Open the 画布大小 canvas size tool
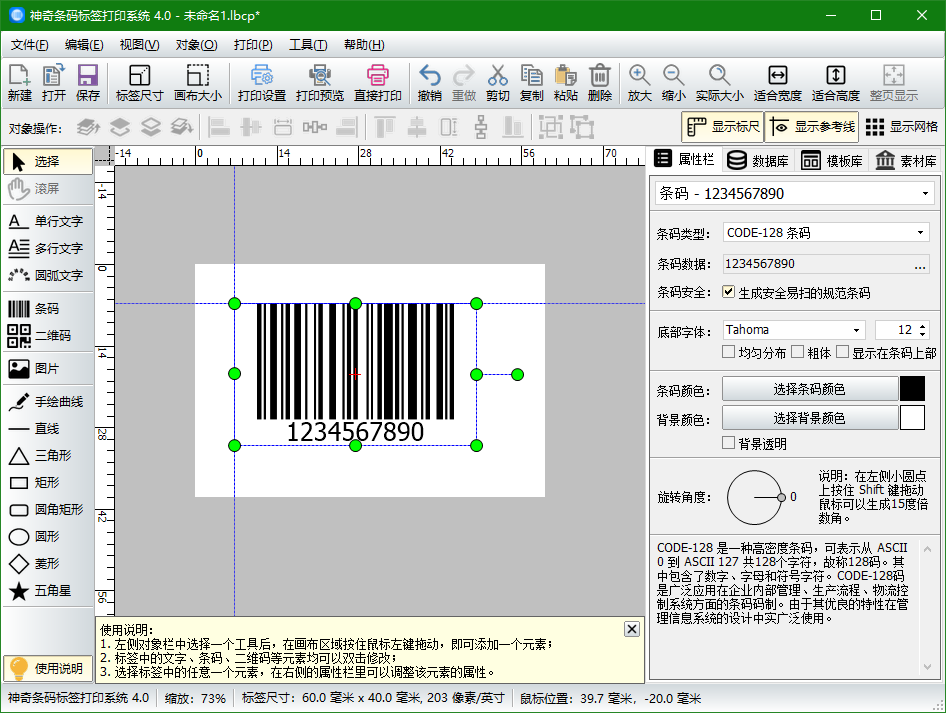Image resolution: width=946 pixels, height=713 pixels. [198, 83]
